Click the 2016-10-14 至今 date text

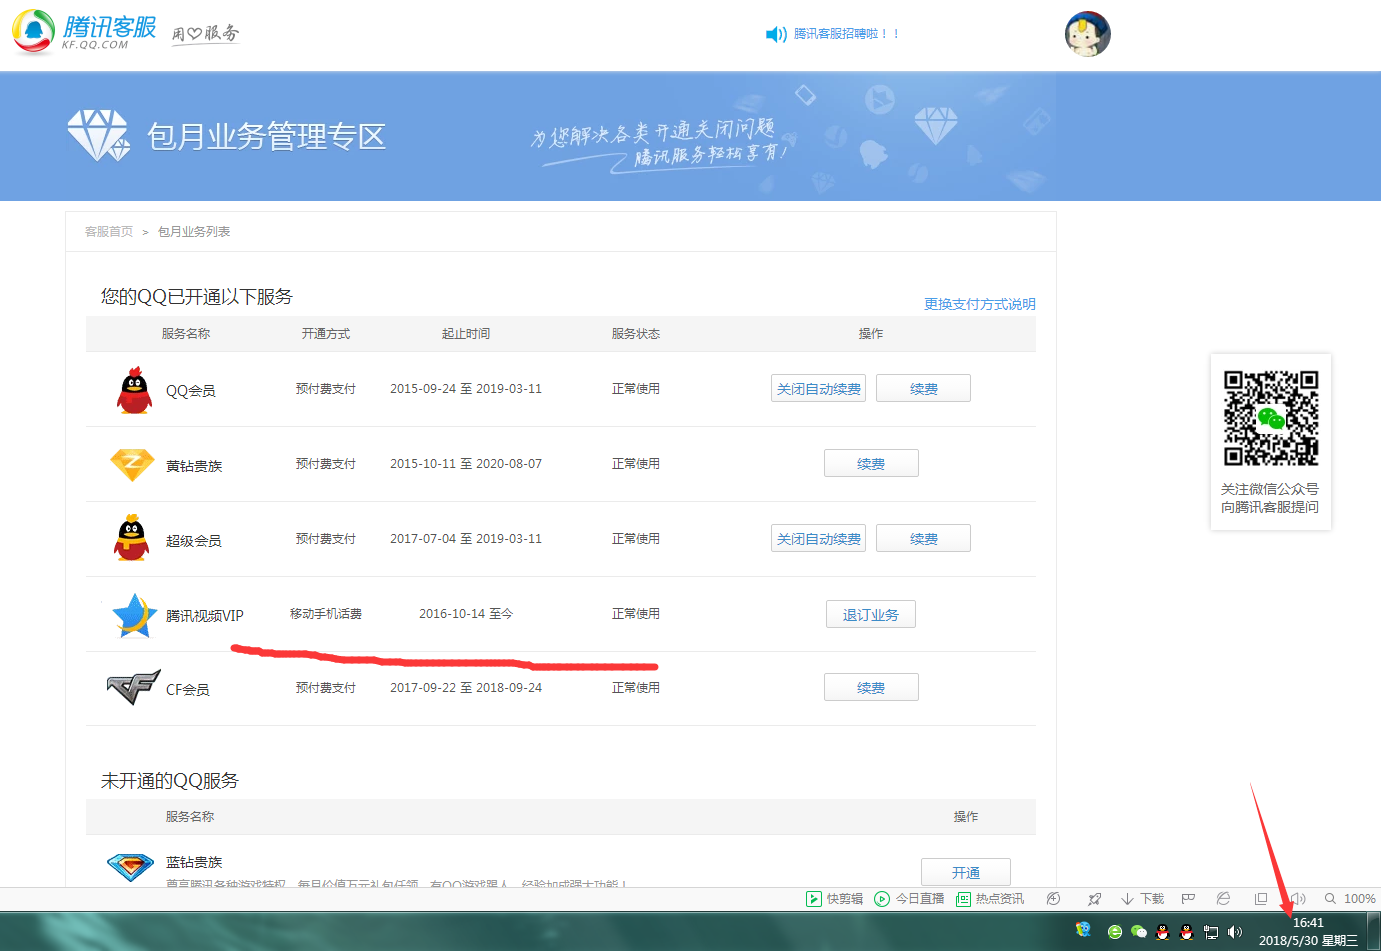(x=466, y=614)
